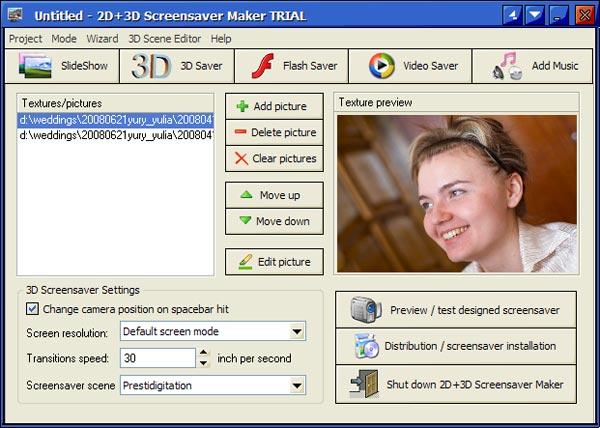600x428 pixels.
Task: Click the Transitions speed input field
Action: [158, 358]
